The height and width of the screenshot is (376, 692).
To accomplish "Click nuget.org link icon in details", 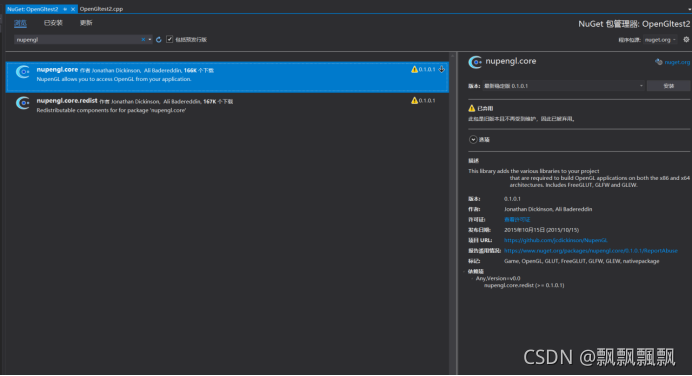I will (658, 62).
